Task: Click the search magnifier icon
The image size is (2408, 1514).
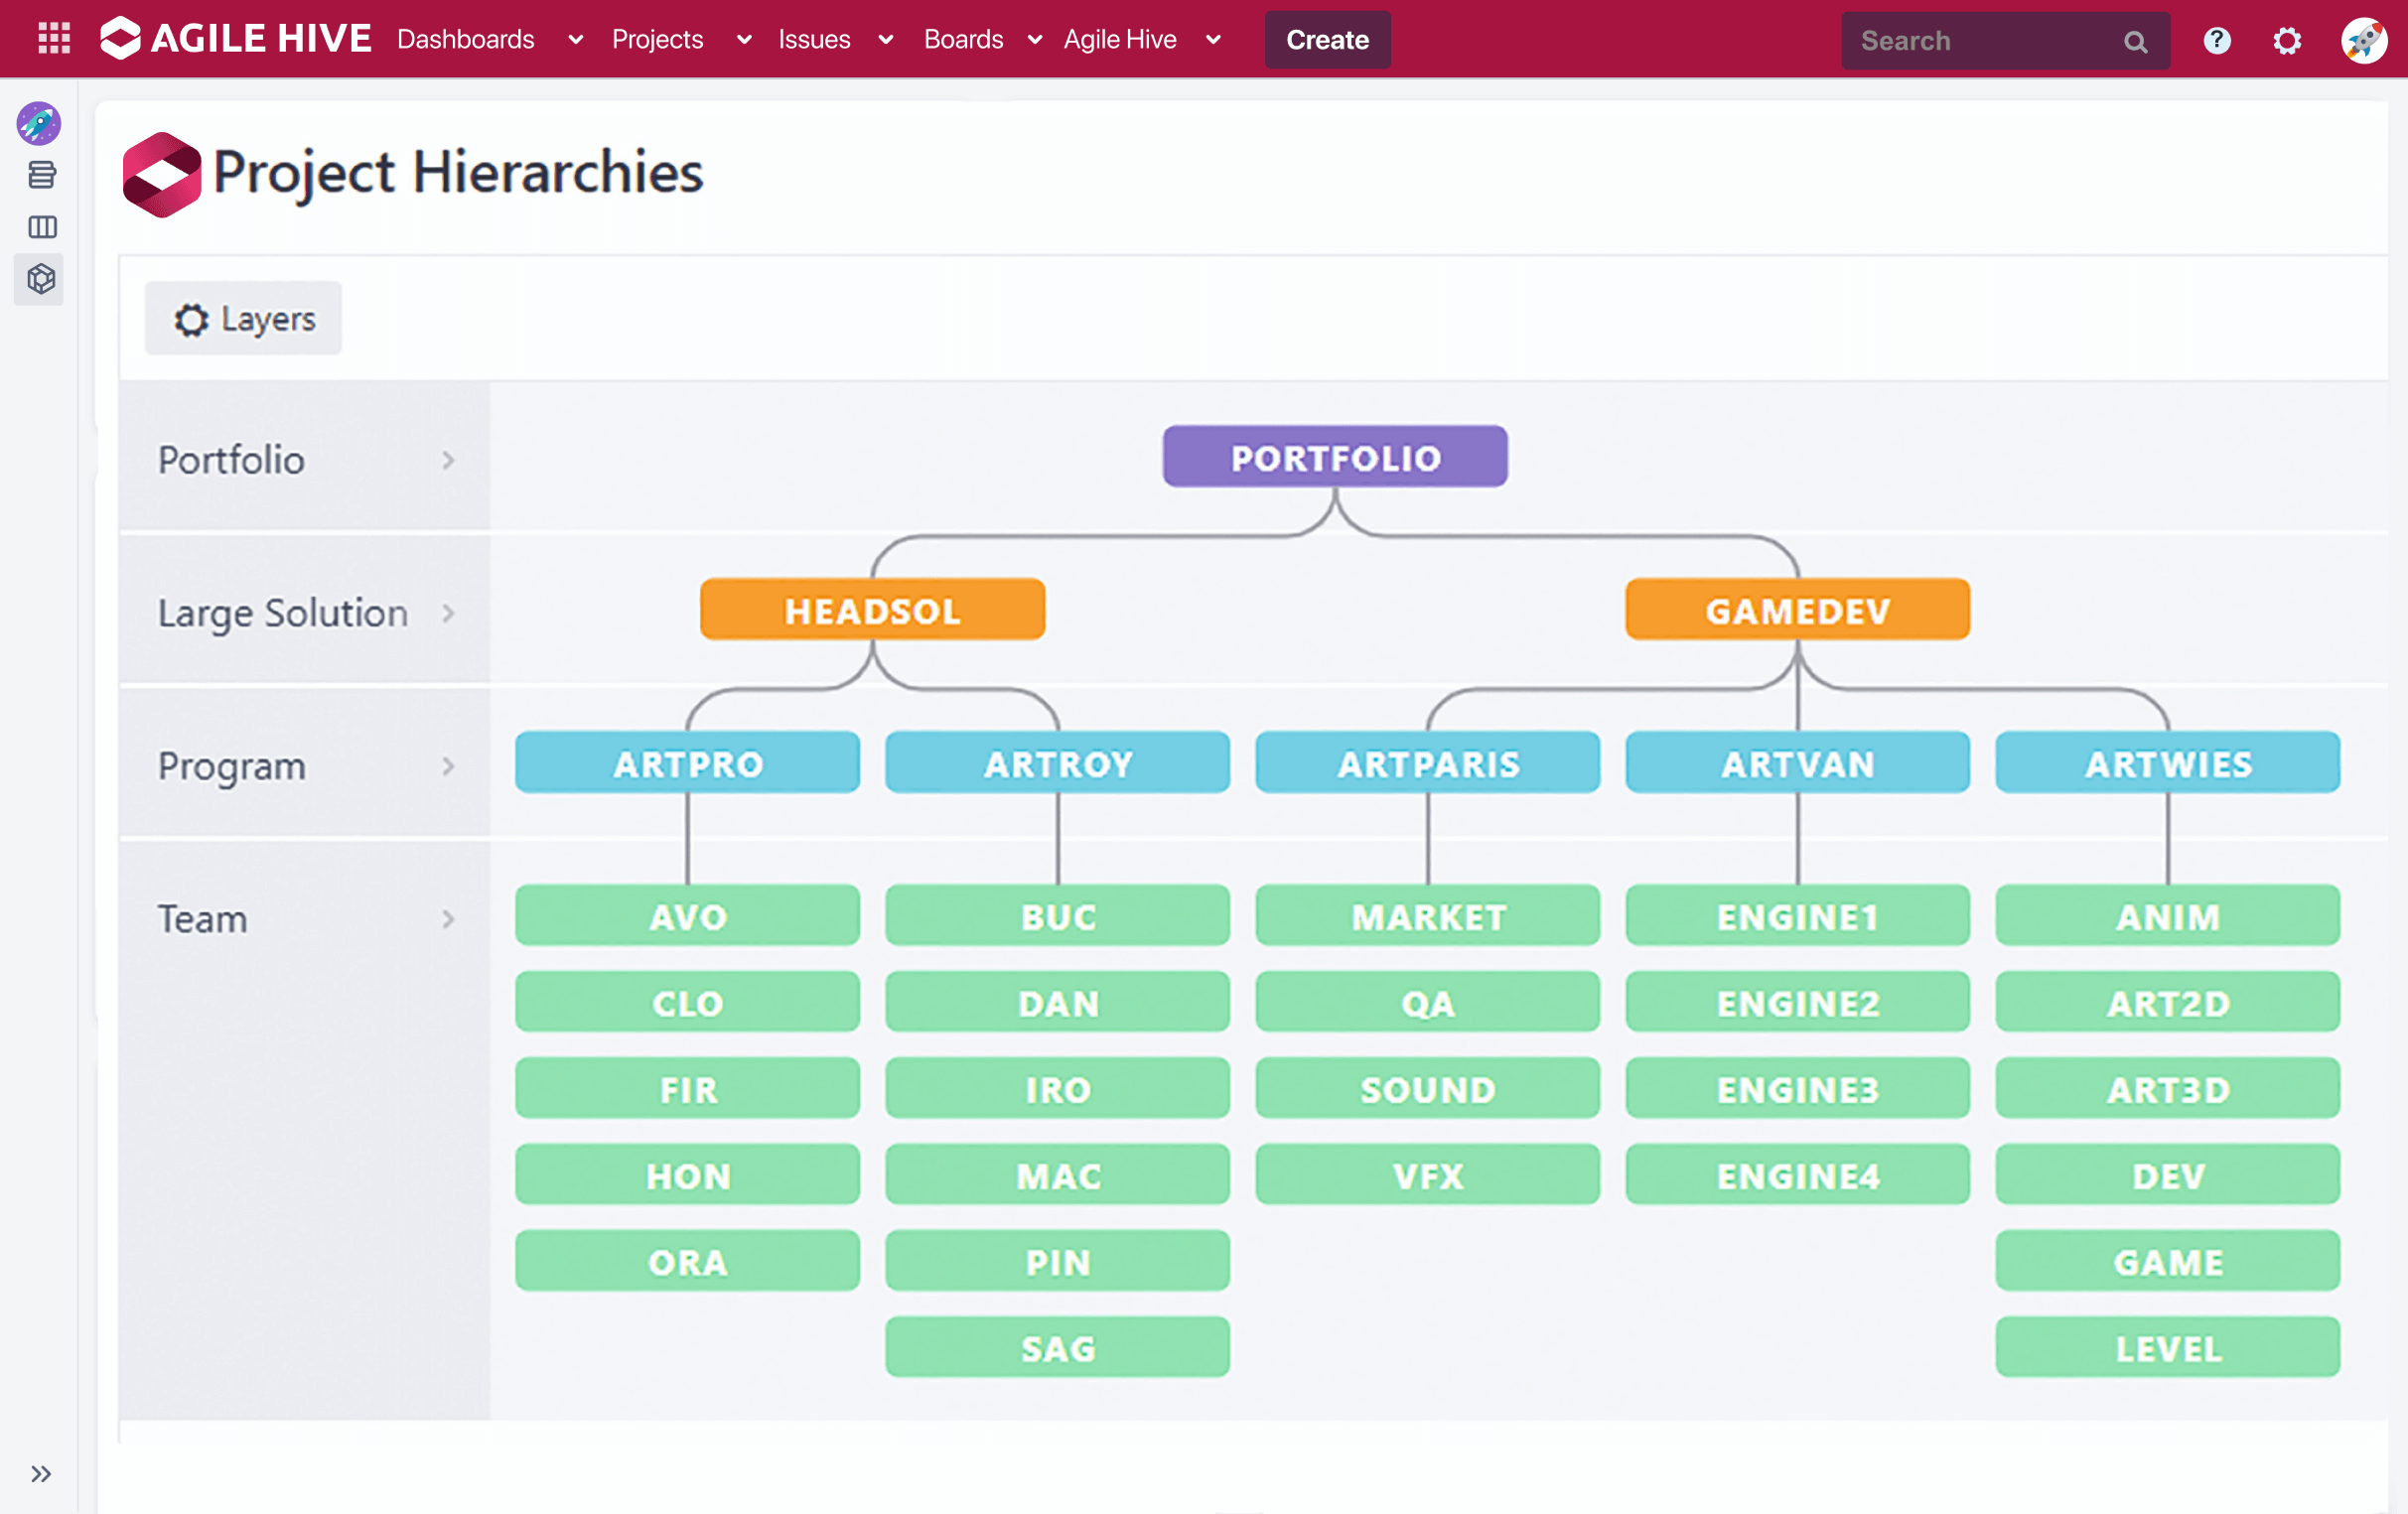Action: 2135,41
